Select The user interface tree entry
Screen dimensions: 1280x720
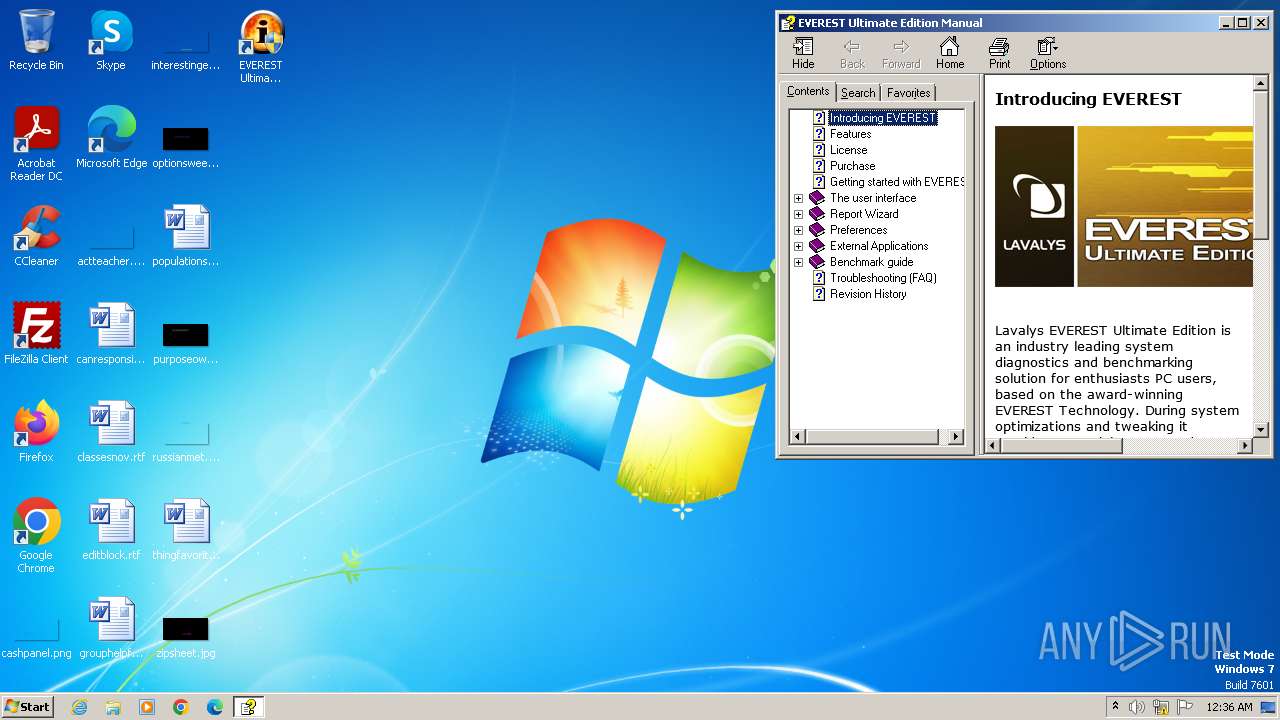tap(873, 198)
